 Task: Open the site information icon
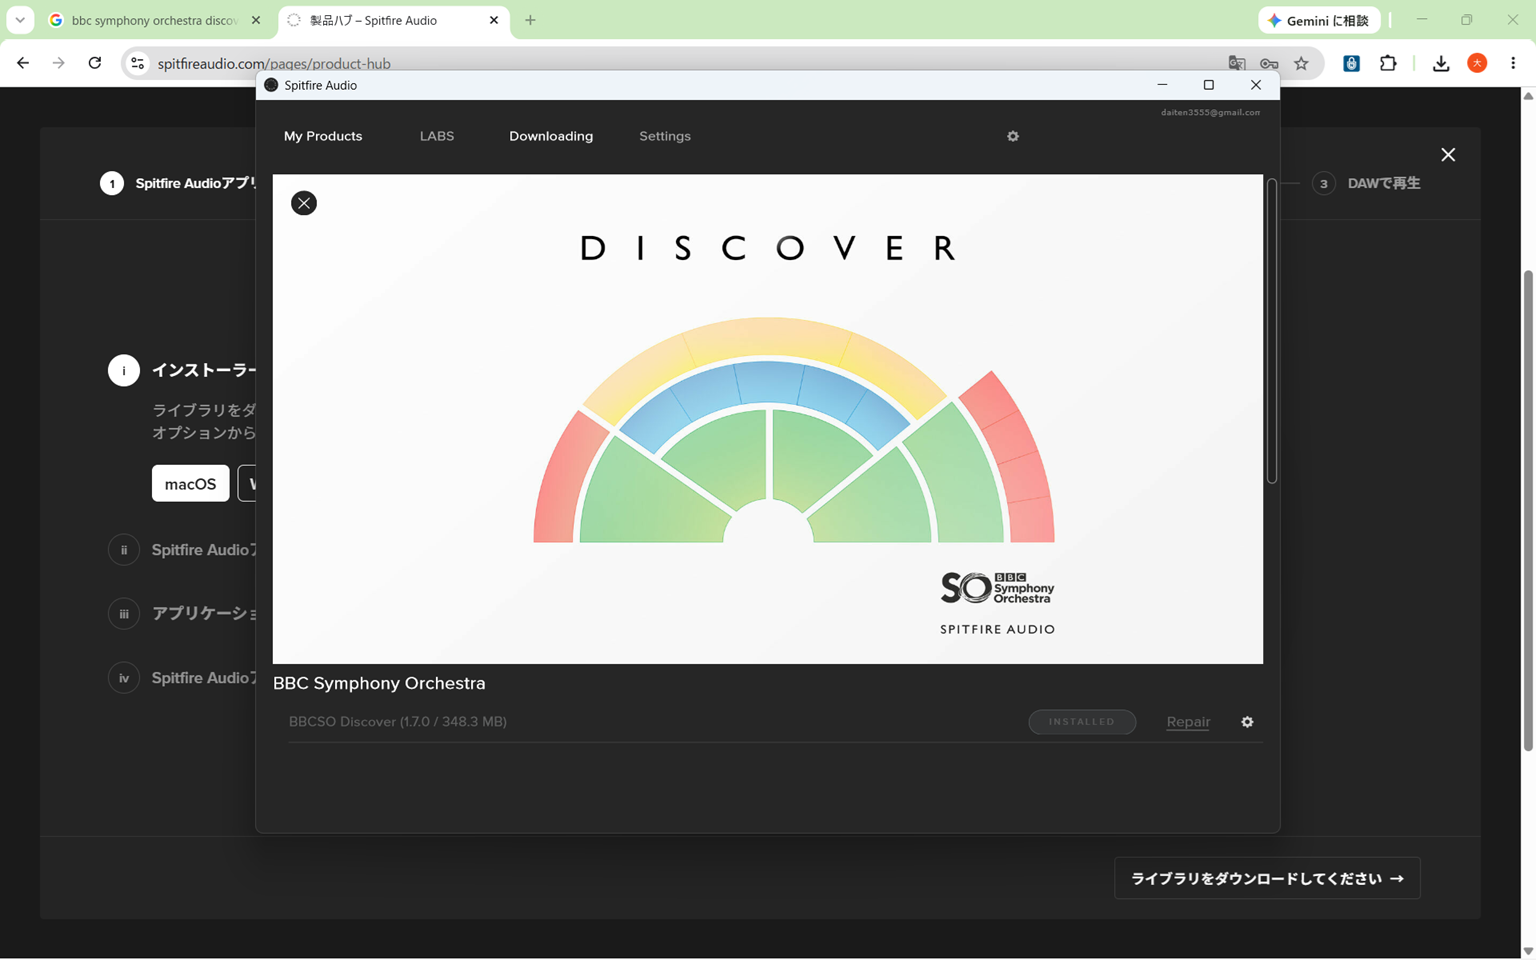[138, 63]
